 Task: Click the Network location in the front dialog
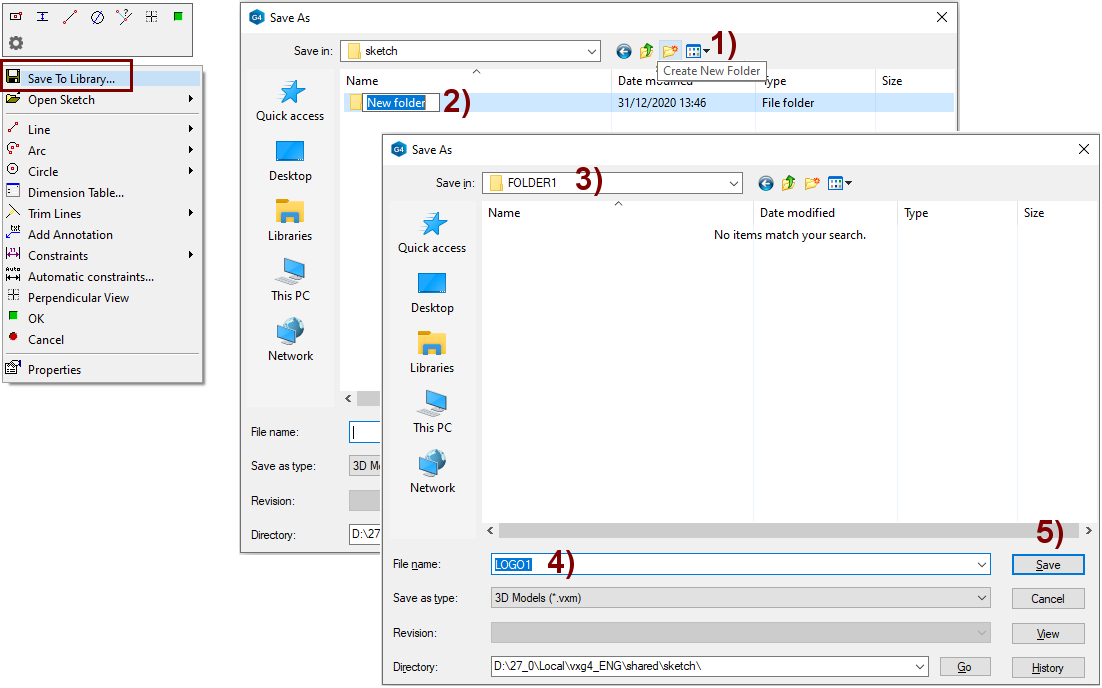tap(432, 472)
